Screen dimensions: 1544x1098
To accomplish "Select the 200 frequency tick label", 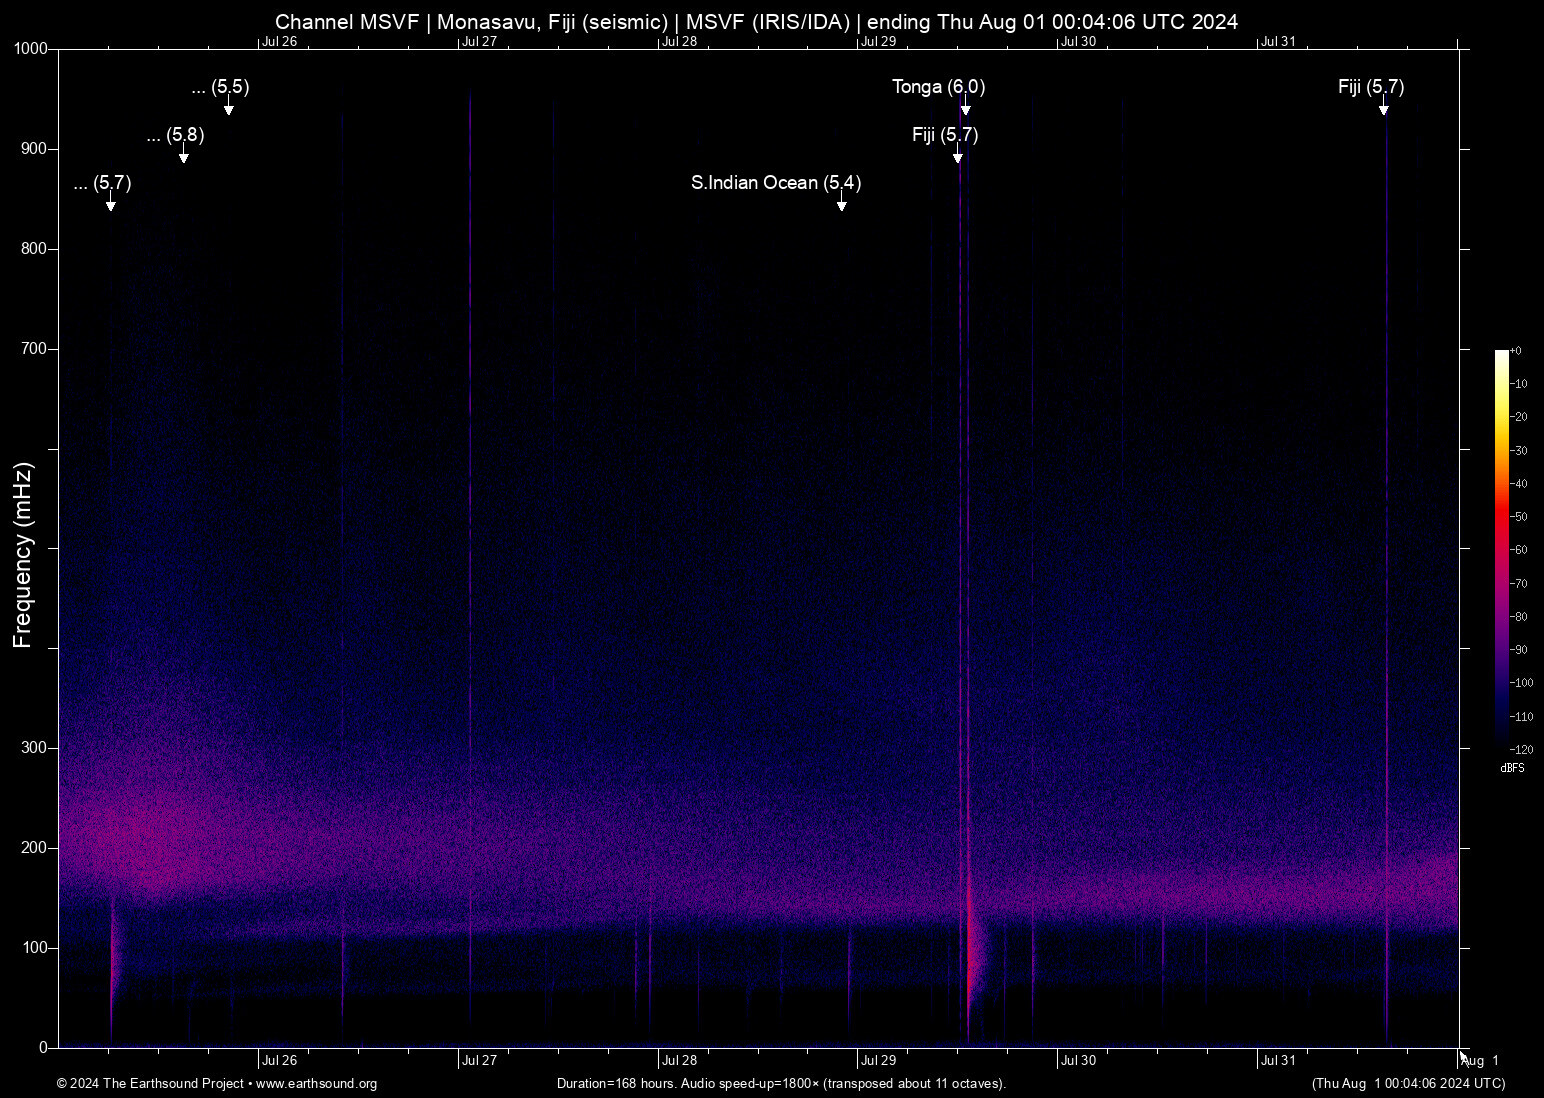I will (x=35, y=848).
